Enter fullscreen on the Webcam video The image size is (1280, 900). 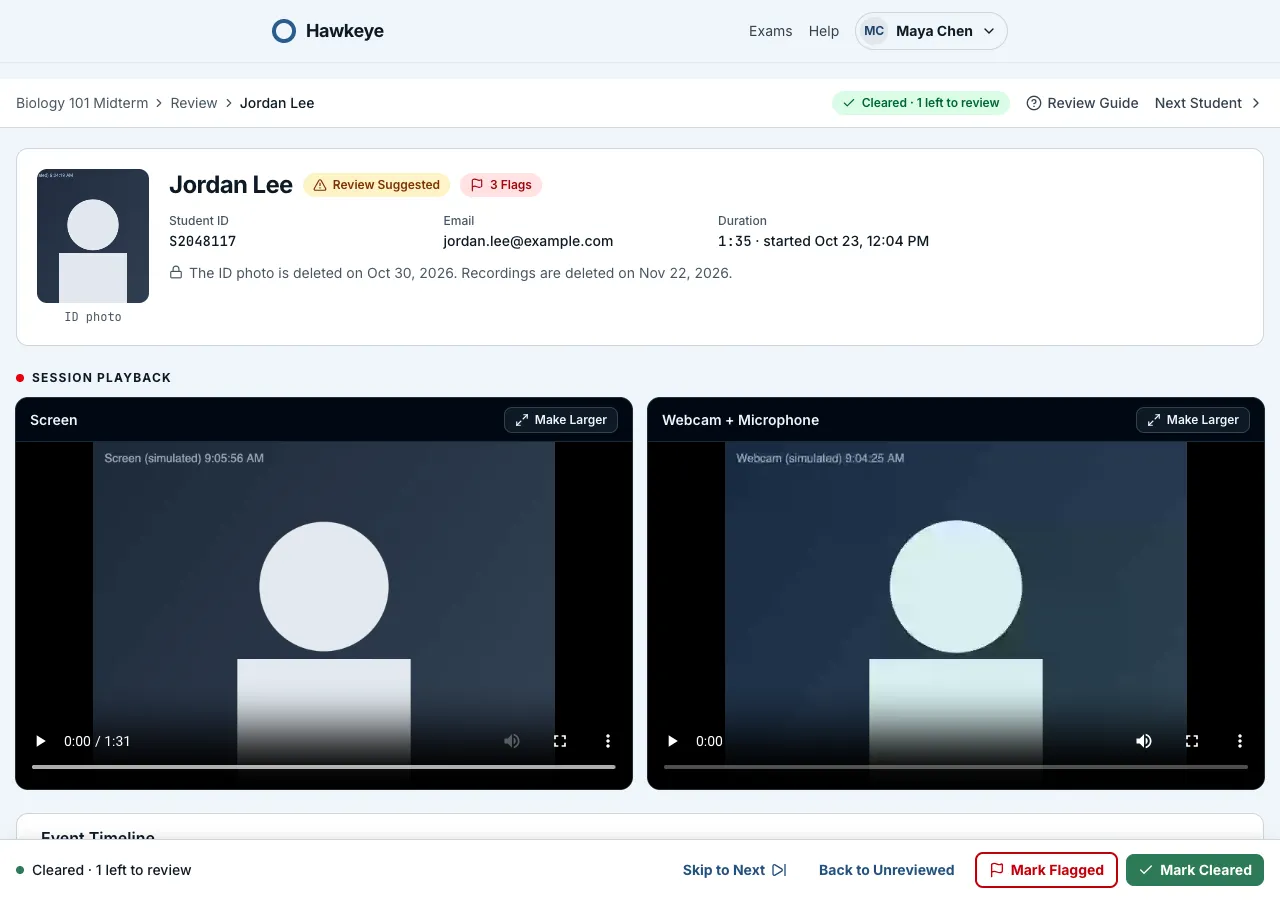click(1192, 741)
